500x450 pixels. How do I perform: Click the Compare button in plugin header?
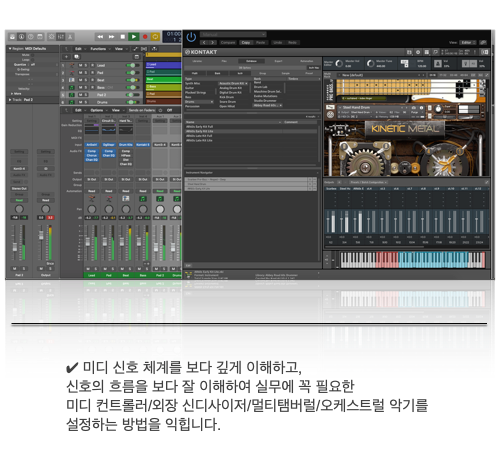point(228,43)
